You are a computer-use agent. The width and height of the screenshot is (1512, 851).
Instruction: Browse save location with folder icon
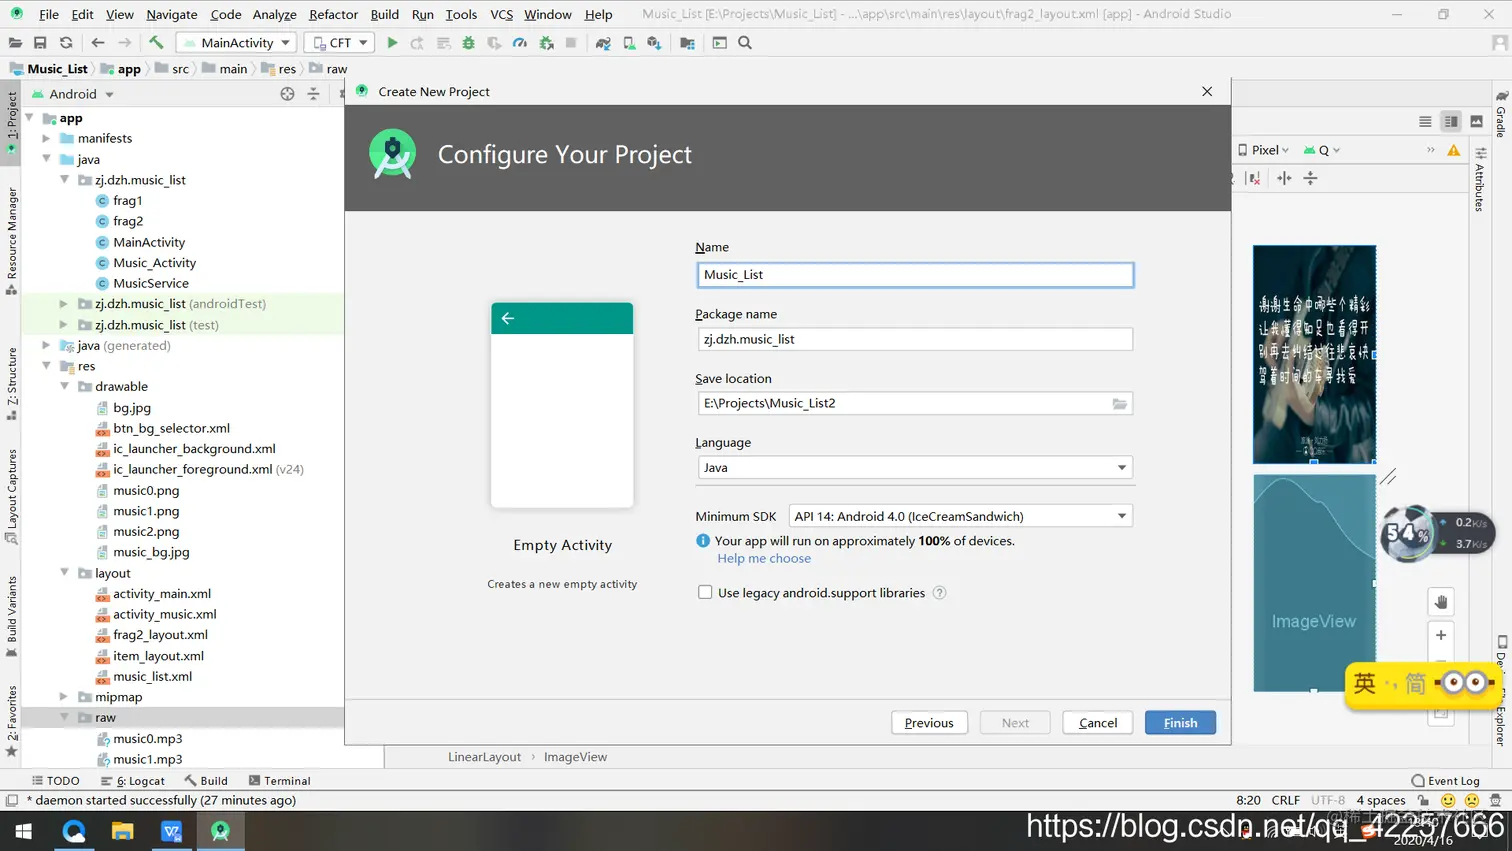pos(1120,404)
